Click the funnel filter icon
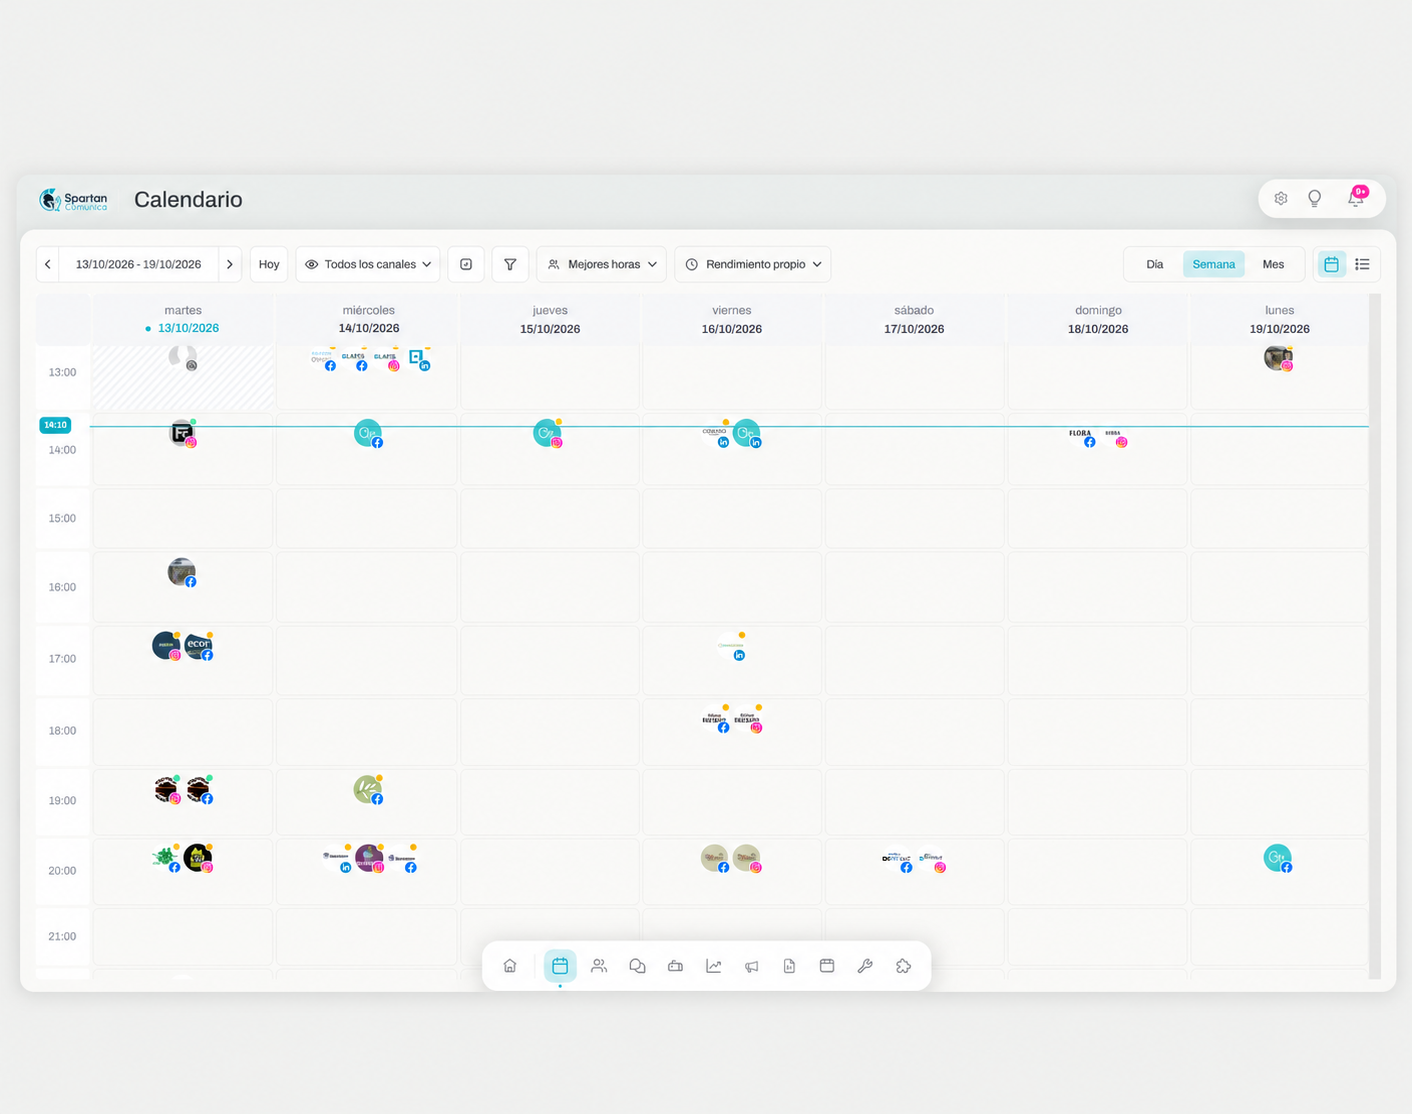Image resolution: width=1412 pixels, height=1114 pixels. tap(510, 264)
